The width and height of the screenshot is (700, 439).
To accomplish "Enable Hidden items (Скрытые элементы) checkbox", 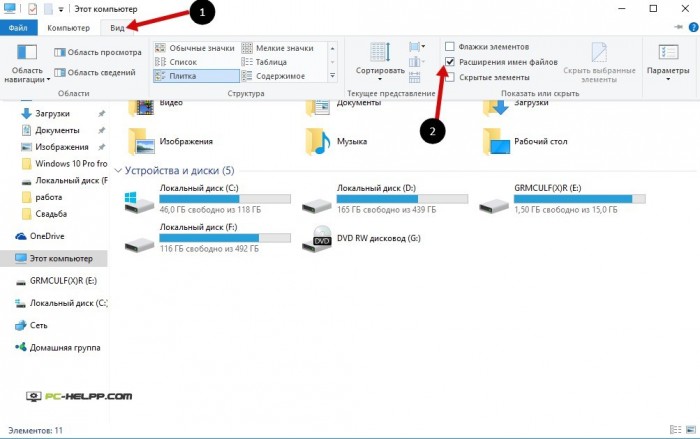I will (450, 77).
